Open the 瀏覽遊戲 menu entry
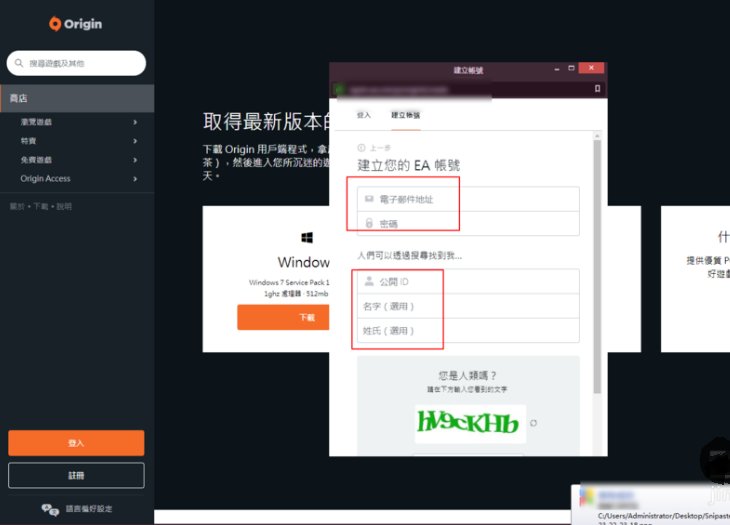The width and height of the screenshot is (730, 525). (36, 122)
